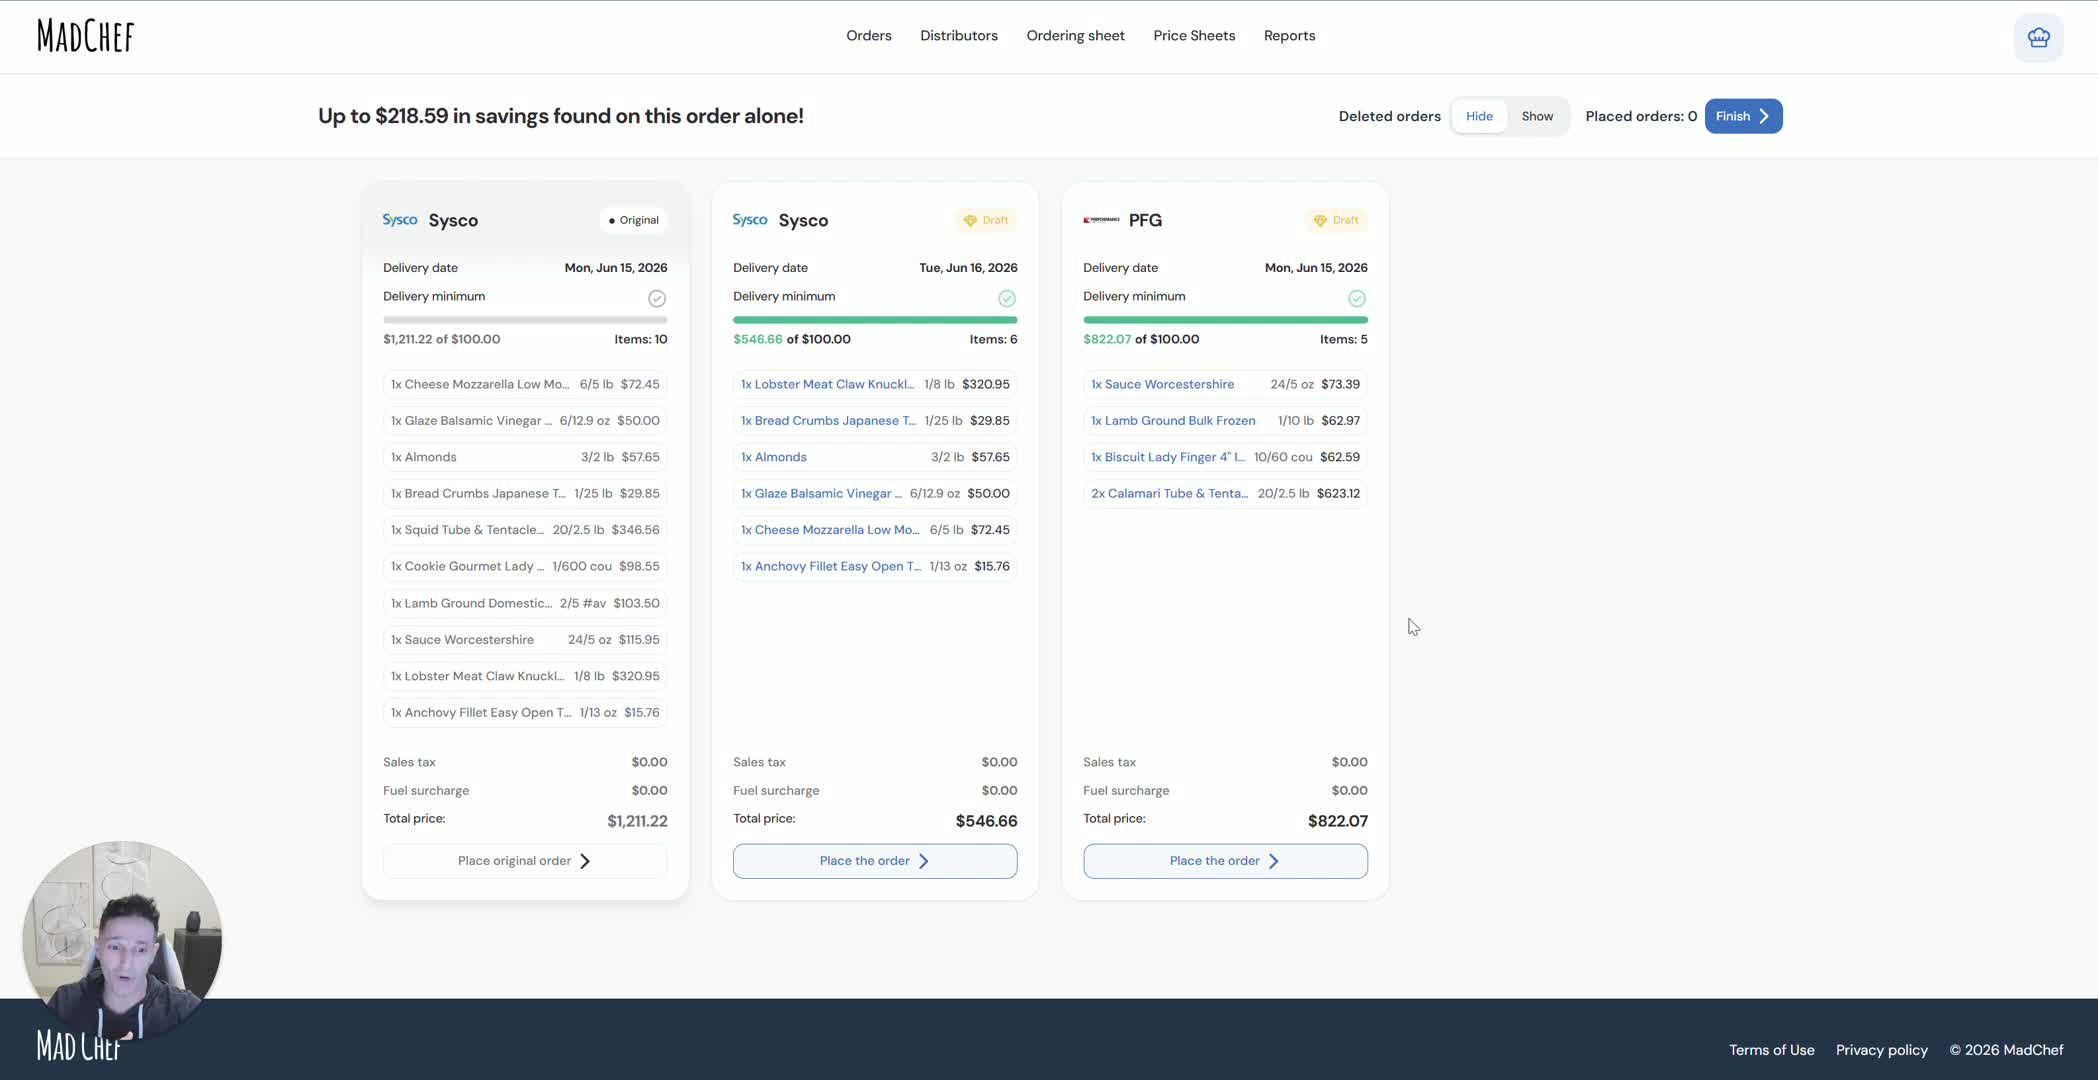Click the Finish button
Image resolution: width=2098 pixels, height=1080 pixels.
coord(1743,116)
